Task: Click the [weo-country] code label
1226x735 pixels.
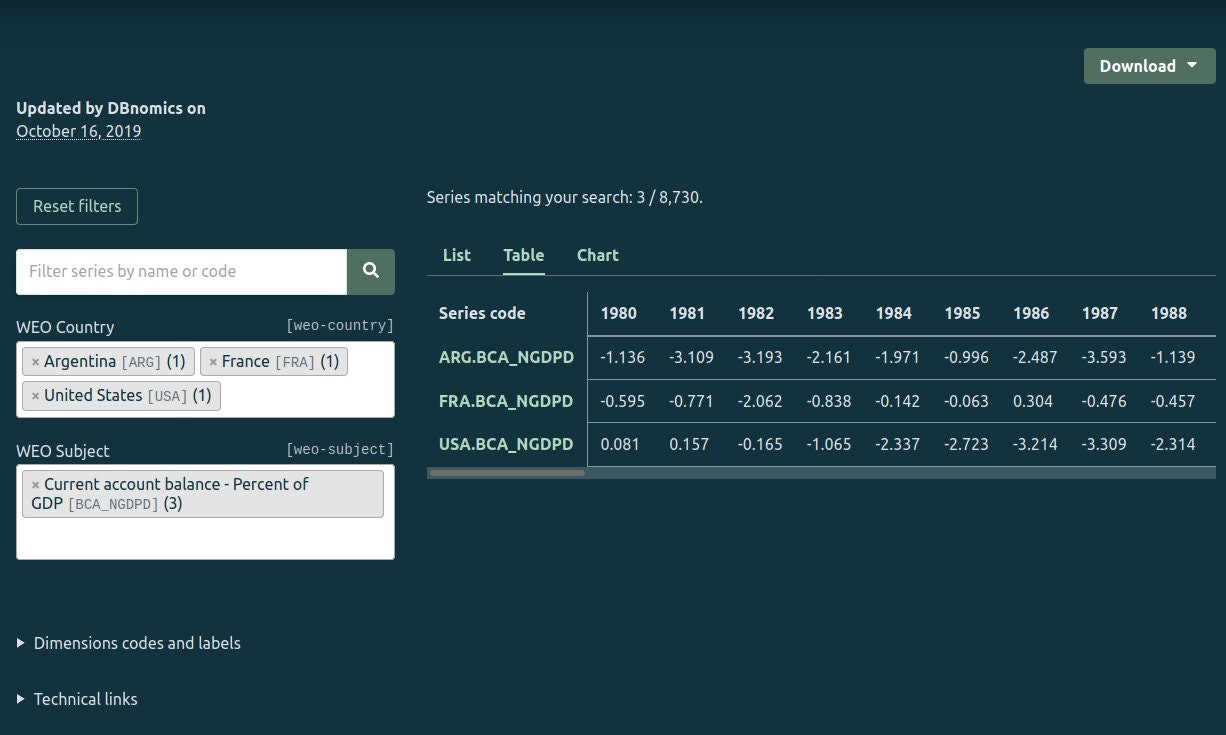Action: 340,326
